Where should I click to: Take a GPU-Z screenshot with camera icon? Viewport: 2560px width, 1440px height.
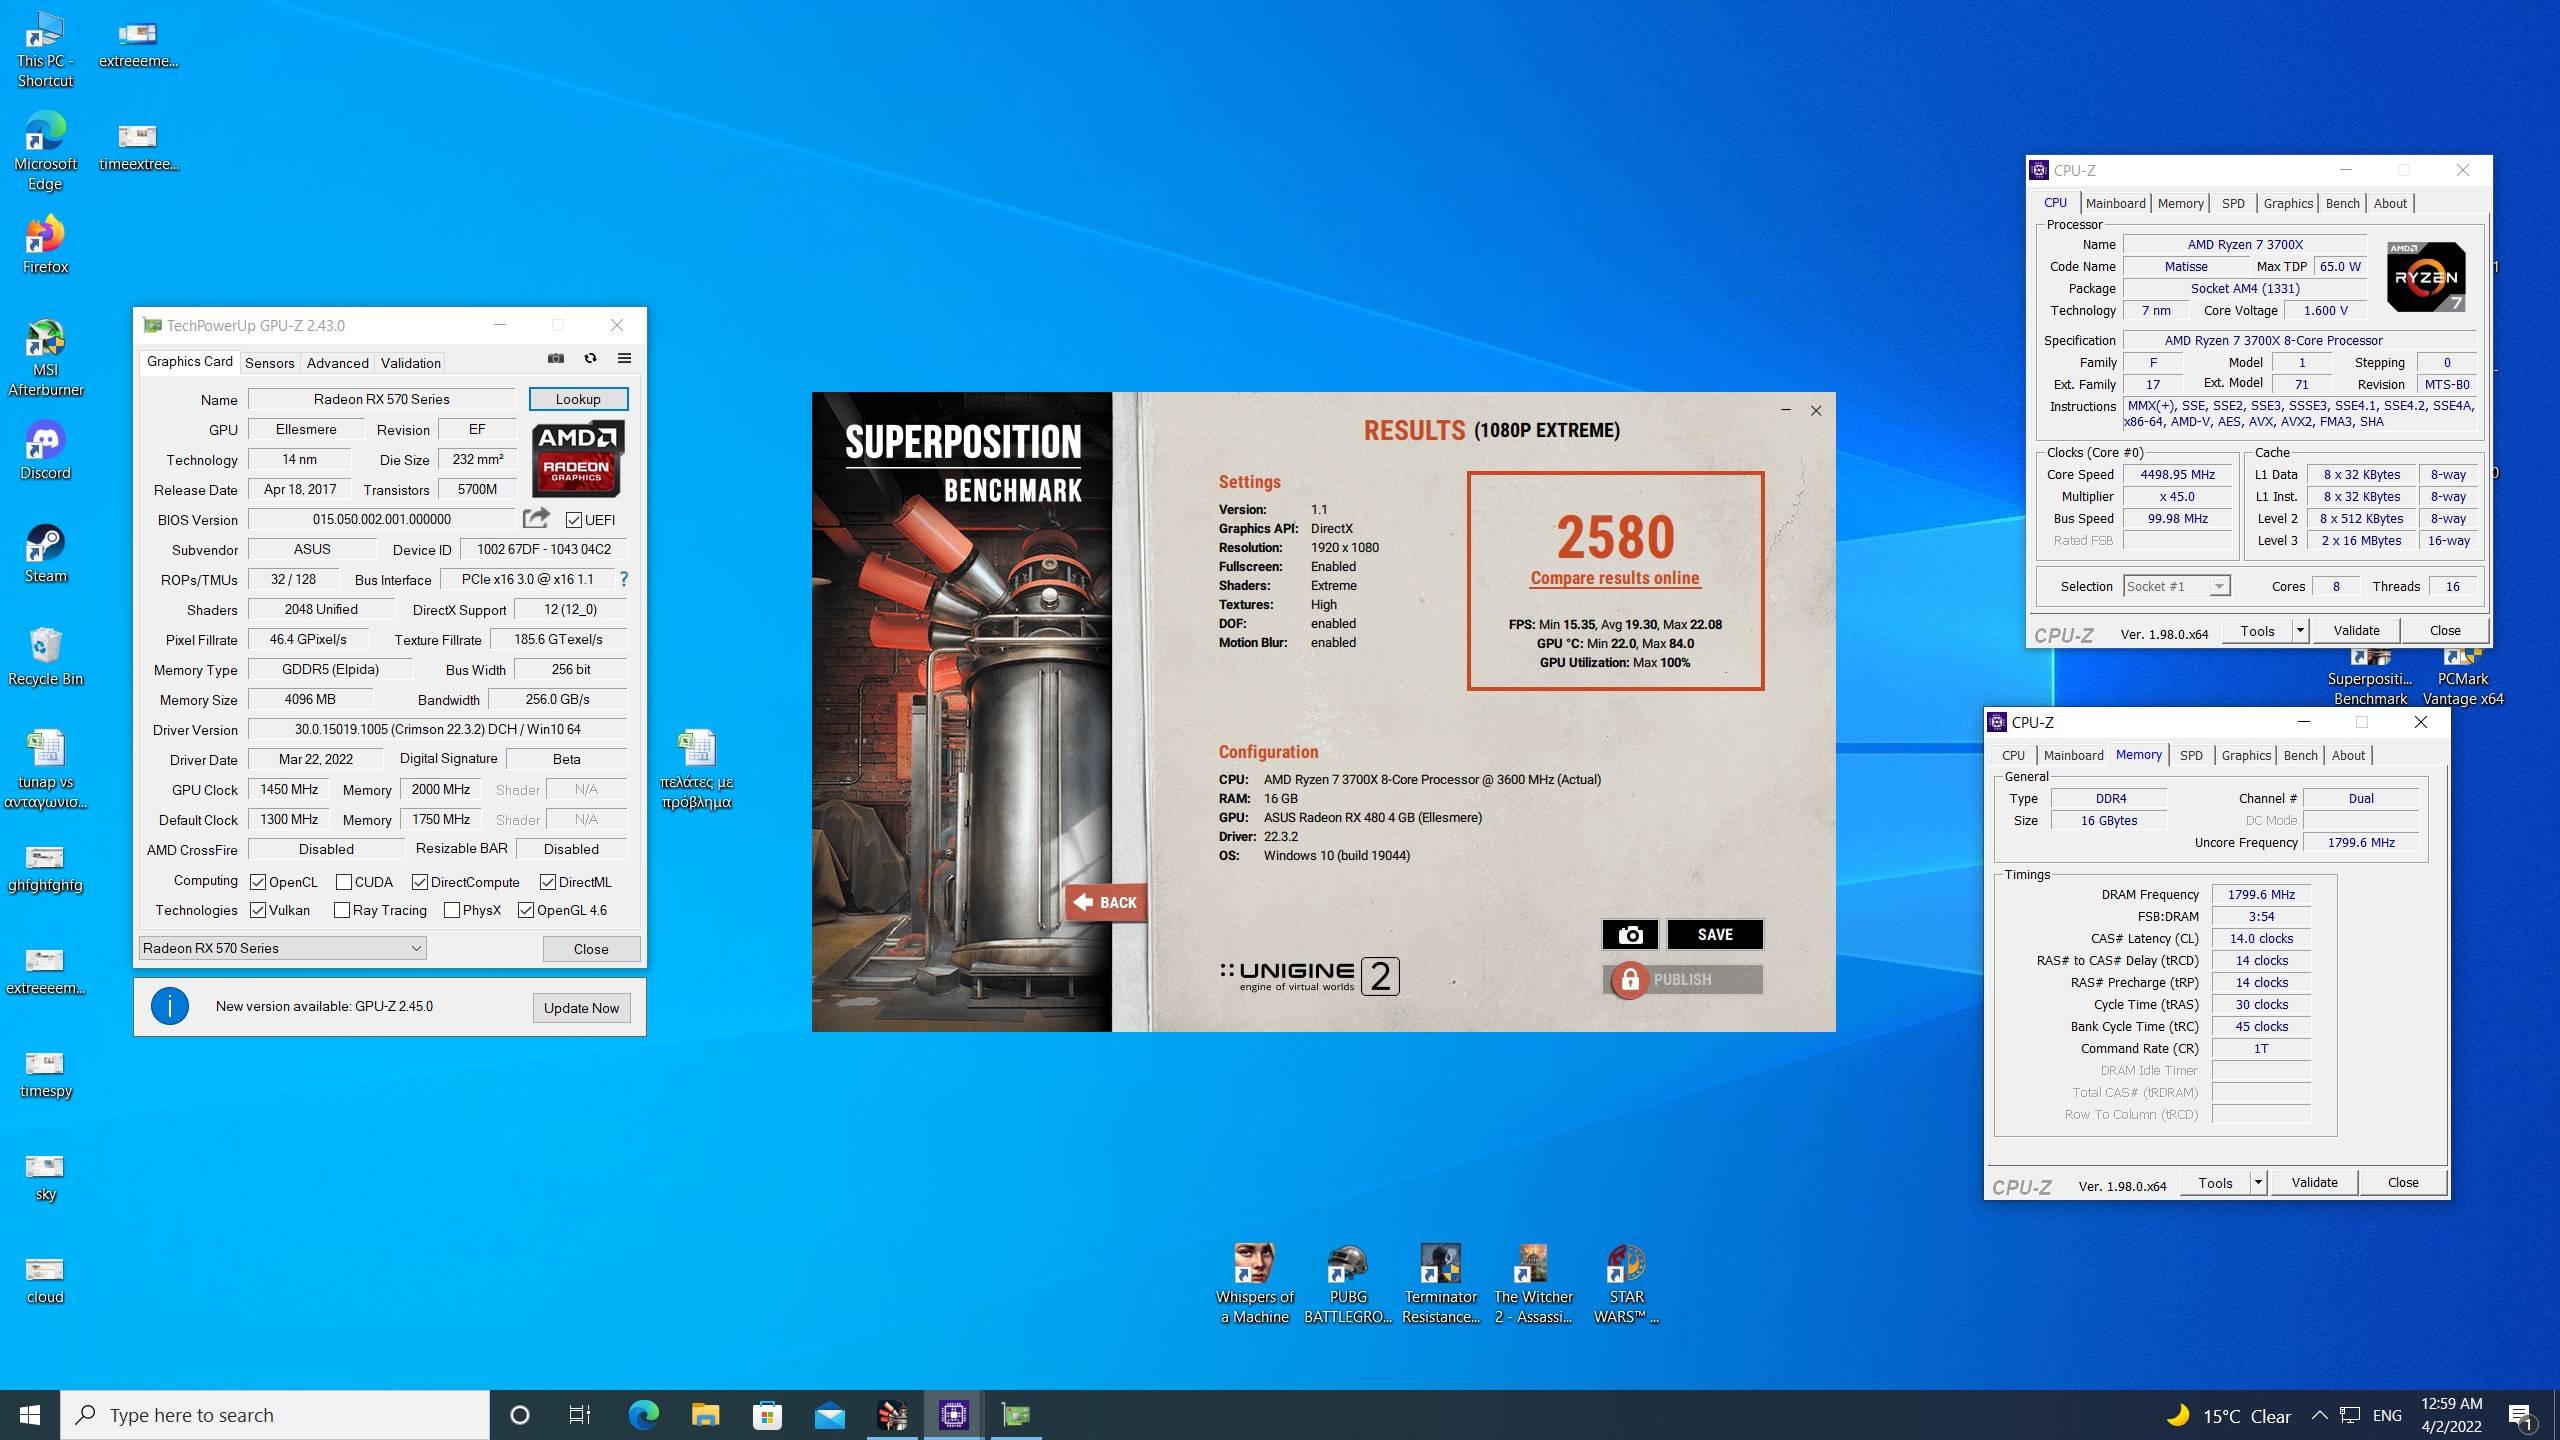tap(556, 358)
